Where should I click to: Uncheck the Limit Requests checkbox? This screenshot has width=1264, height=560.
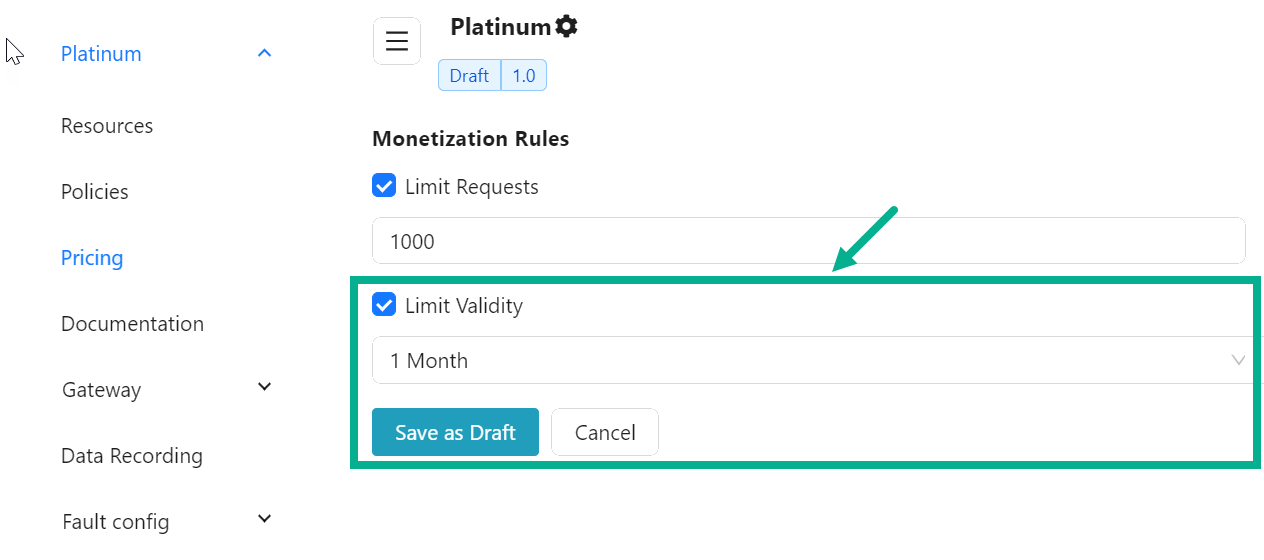coord(384,186)
